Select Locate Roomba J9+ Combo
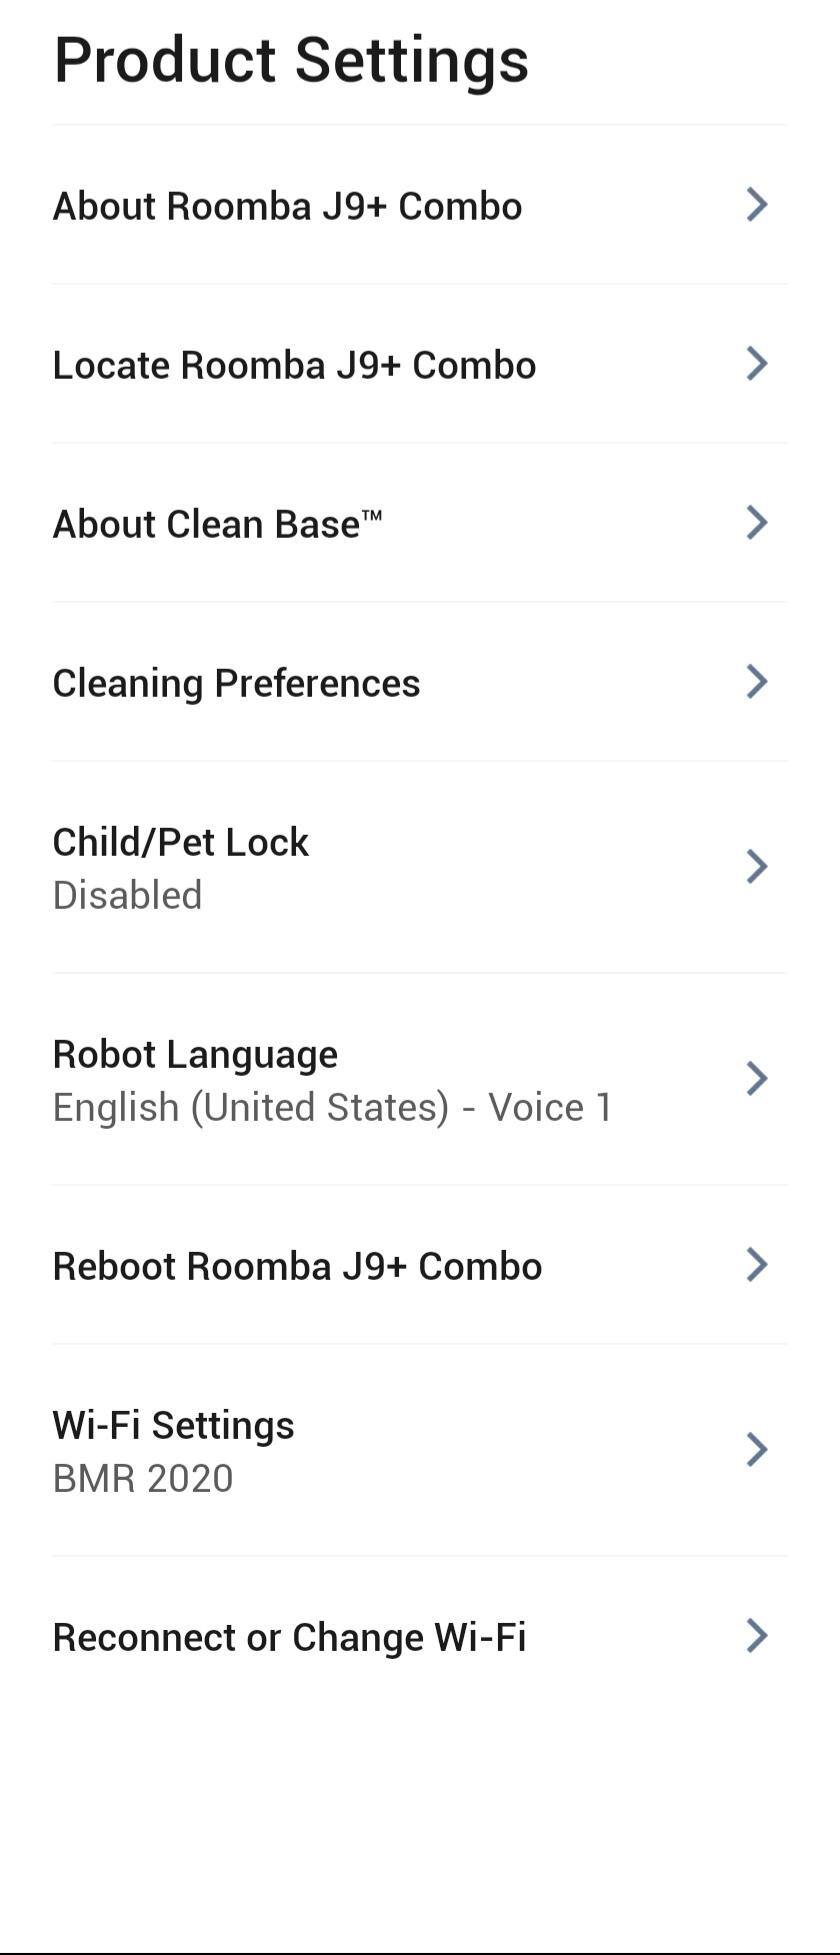 point(294,365)
